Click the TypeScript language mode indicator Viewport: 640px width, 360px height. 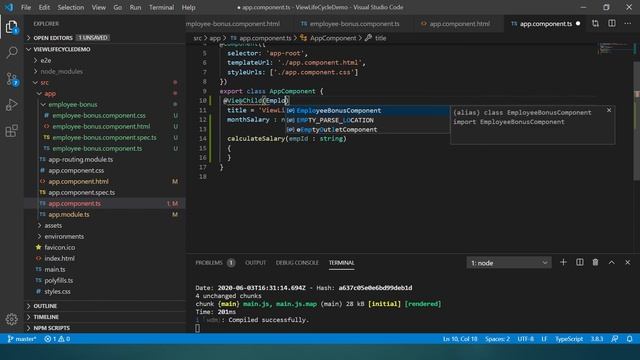click(x=569, y=339)
